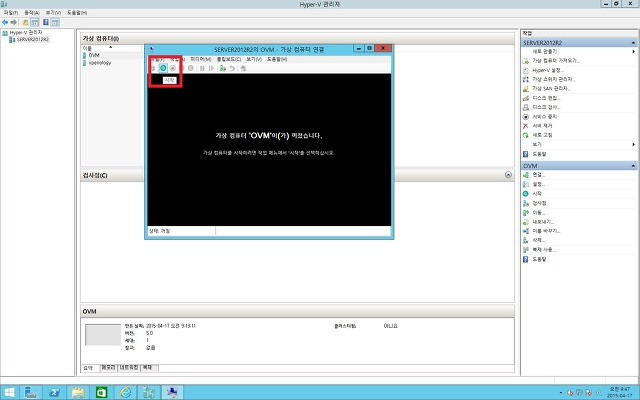Open 보기(V) menu in OVM connection window
This screenshot has height=400, width=640.
pos(254,59)
